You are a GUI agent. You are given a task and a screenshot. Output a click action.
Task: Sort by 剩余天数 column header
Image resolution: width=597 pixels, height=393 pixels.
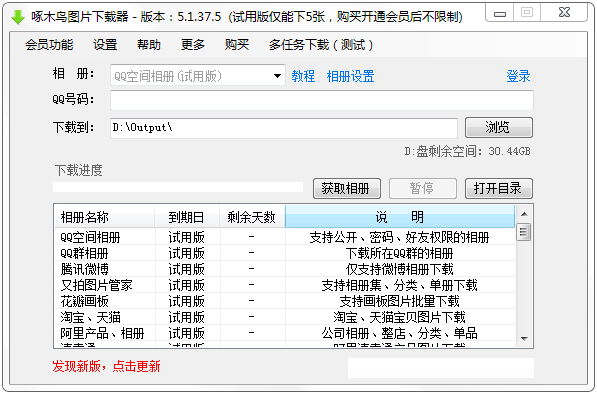click(x=252, y=217)
